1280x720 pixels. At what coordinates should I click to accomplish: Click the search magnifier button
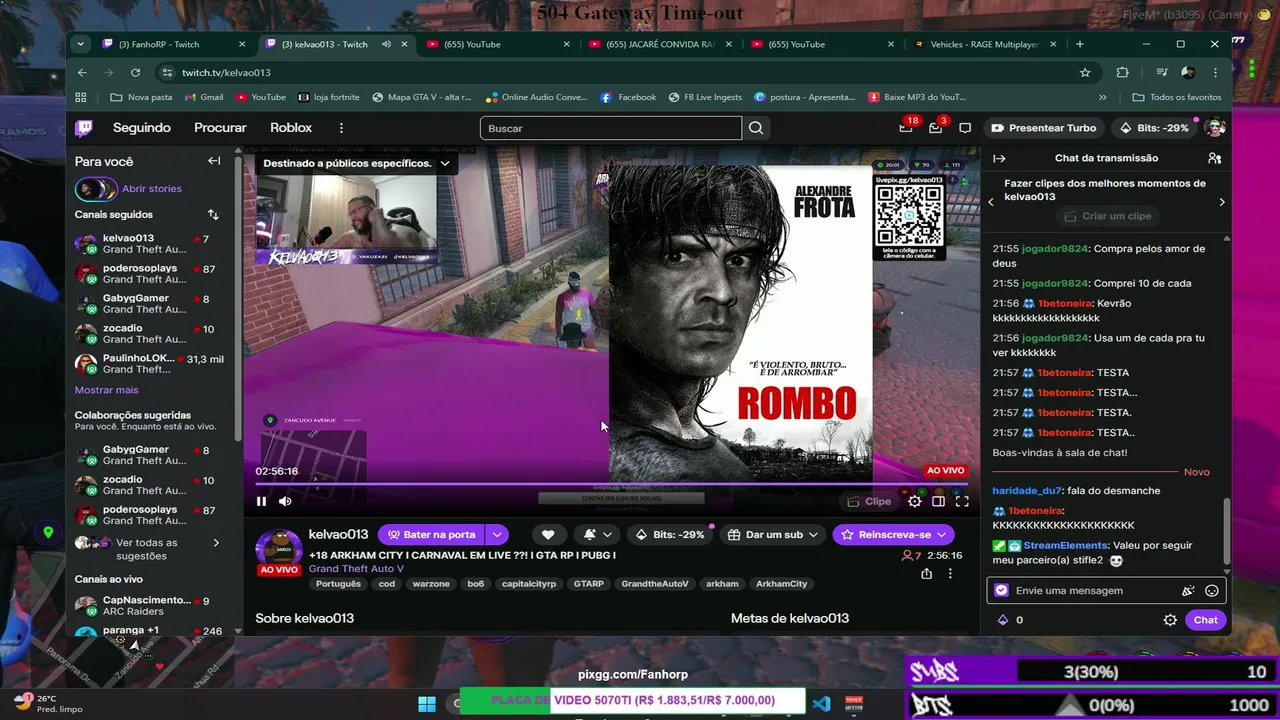(x=756, y=128)
